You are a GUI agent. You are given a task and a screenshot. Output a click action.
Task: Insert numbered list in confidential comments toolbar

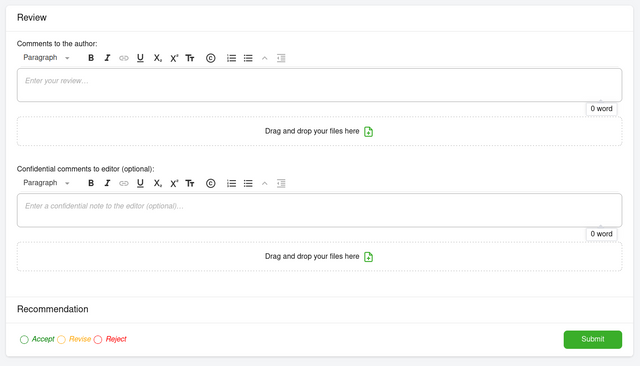[231, 184]
